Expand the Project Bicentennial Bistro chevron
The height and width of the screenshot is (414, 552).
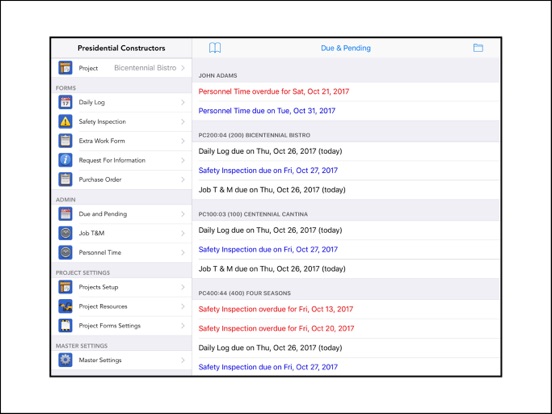coord(183,68)
